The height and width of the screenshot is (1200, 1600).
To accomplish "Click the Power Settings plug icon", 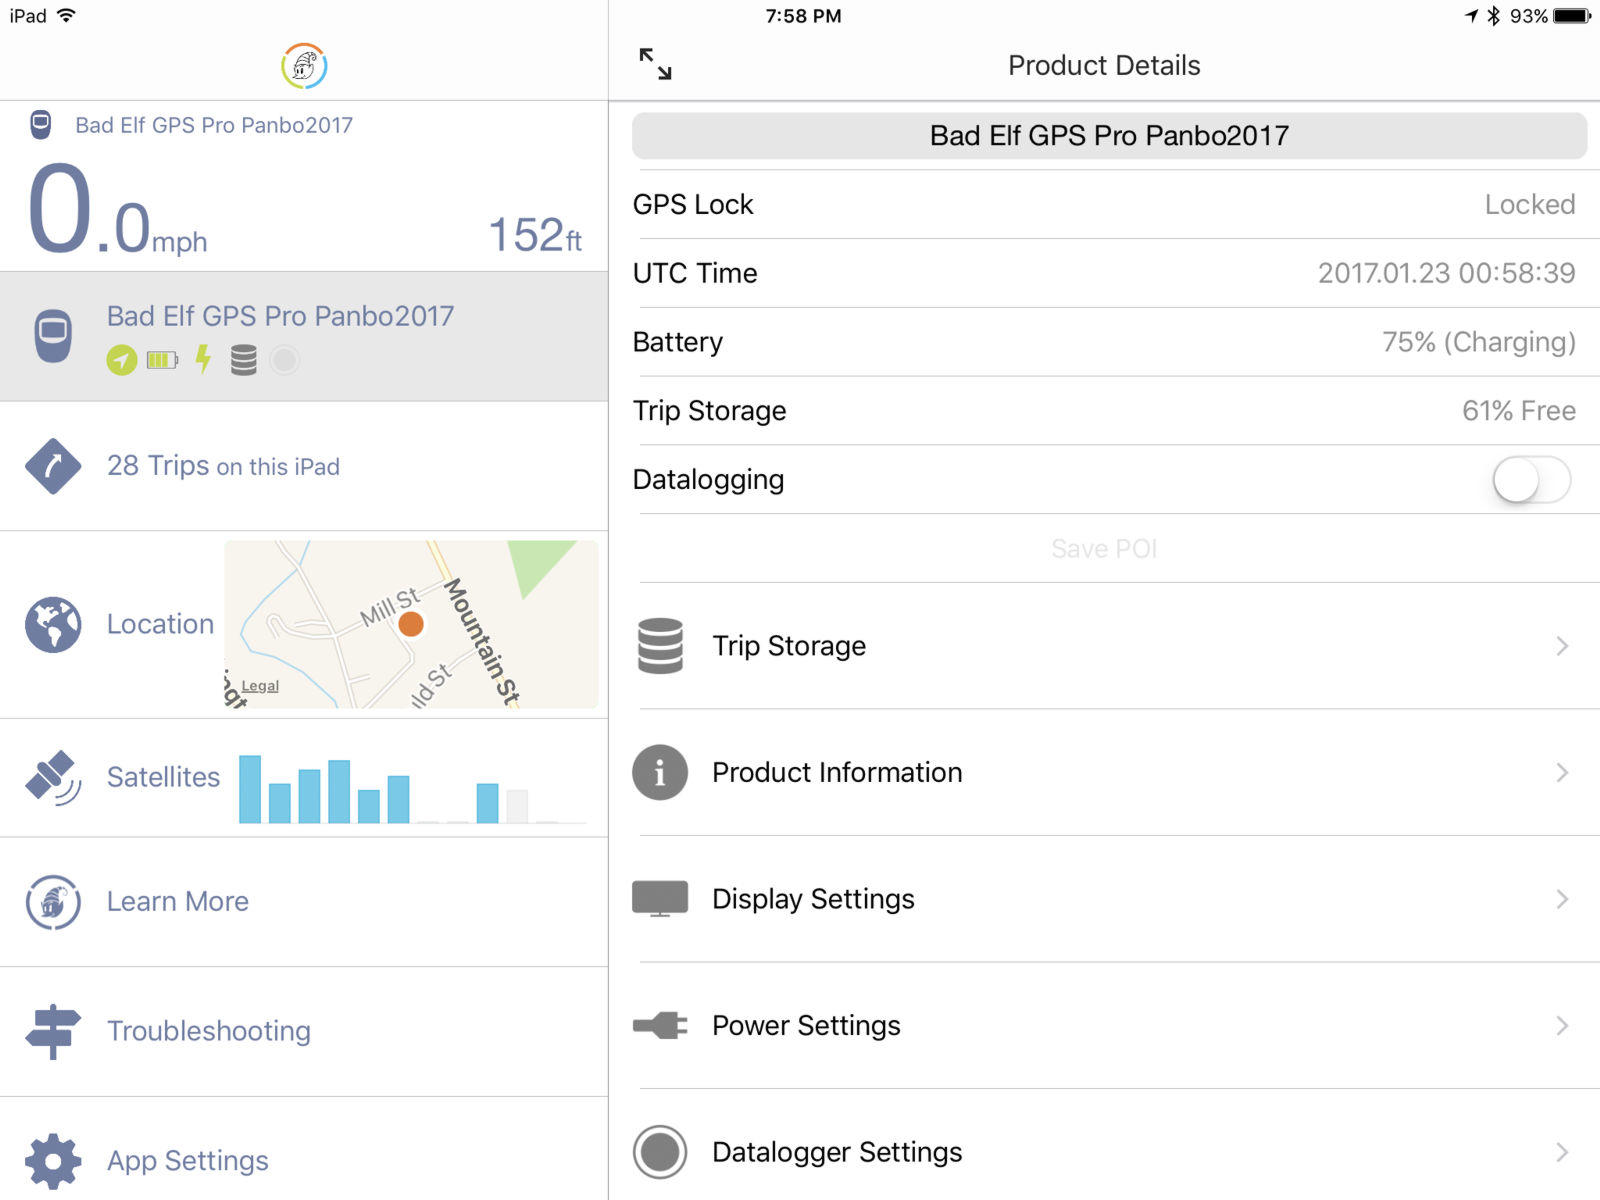I will click(x=660, y=1025).
